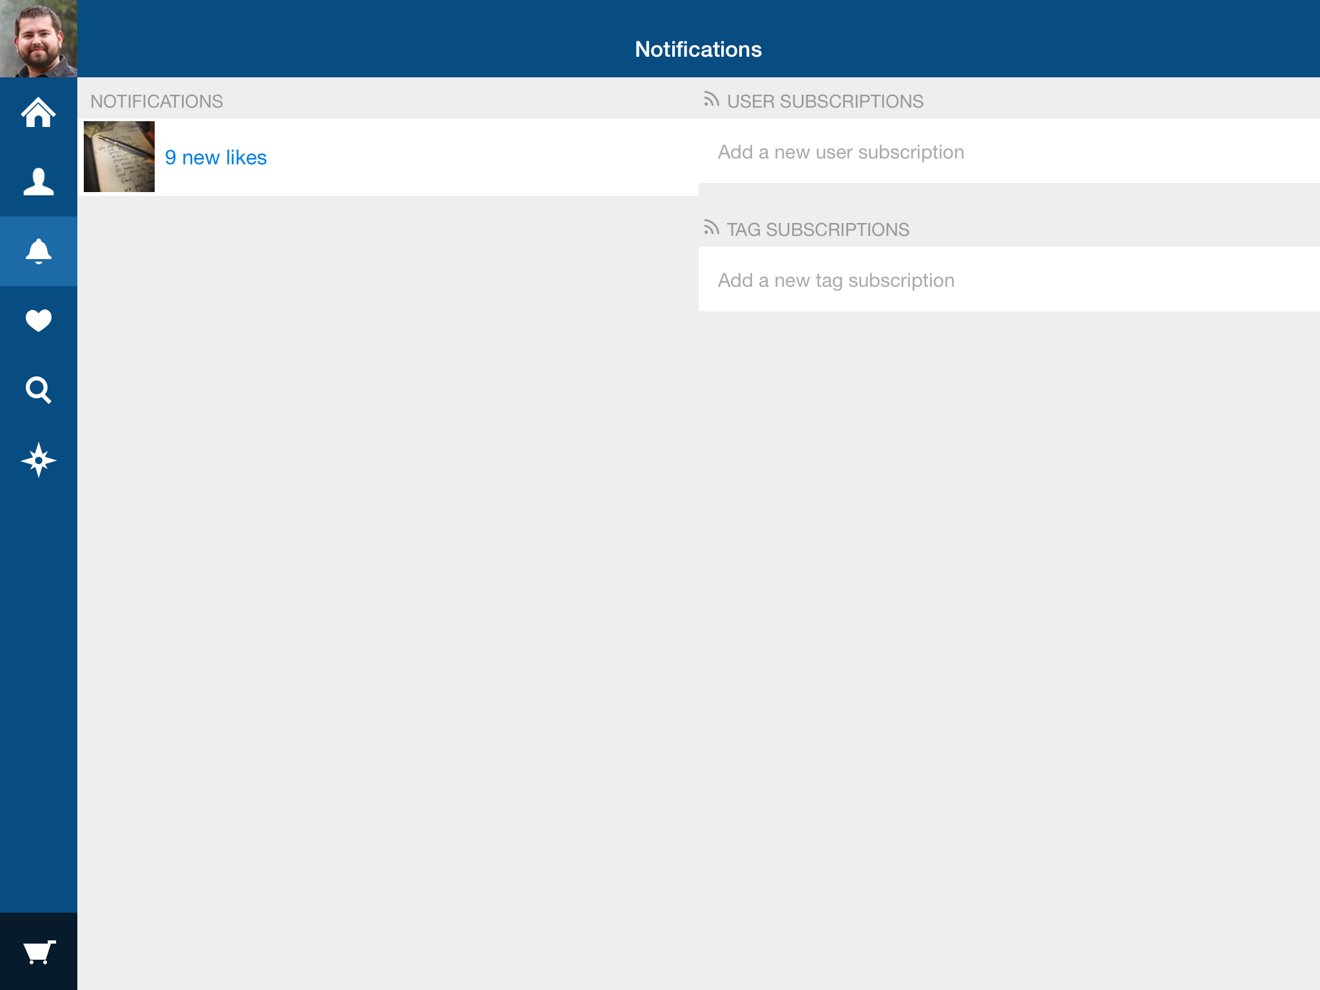The height and width of the screenshot is (990, 1320).
Task: Click the "USER SUBSCRIPTIONS" section heading
Action: [825, 102]
